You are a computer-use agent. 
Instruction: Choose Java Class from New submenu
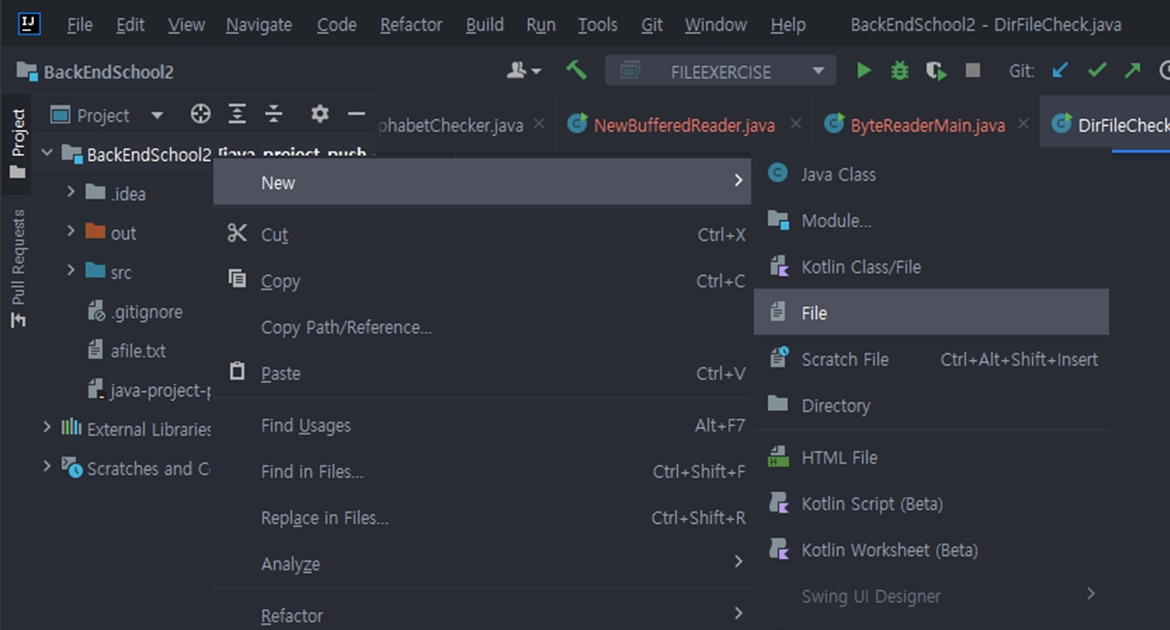(x=838, y=174)
